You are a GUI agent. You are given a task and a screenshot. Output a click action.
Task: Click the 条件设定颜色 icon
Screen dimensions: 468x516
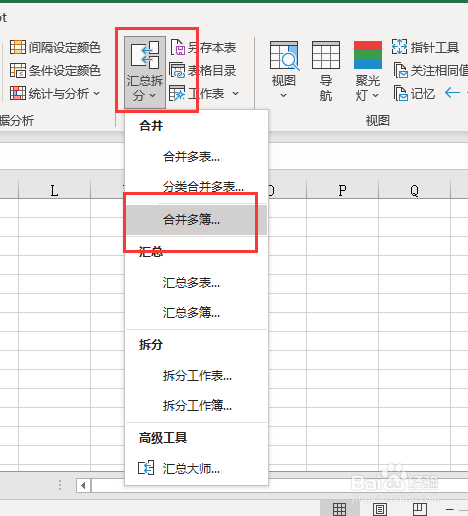point(18,70)
